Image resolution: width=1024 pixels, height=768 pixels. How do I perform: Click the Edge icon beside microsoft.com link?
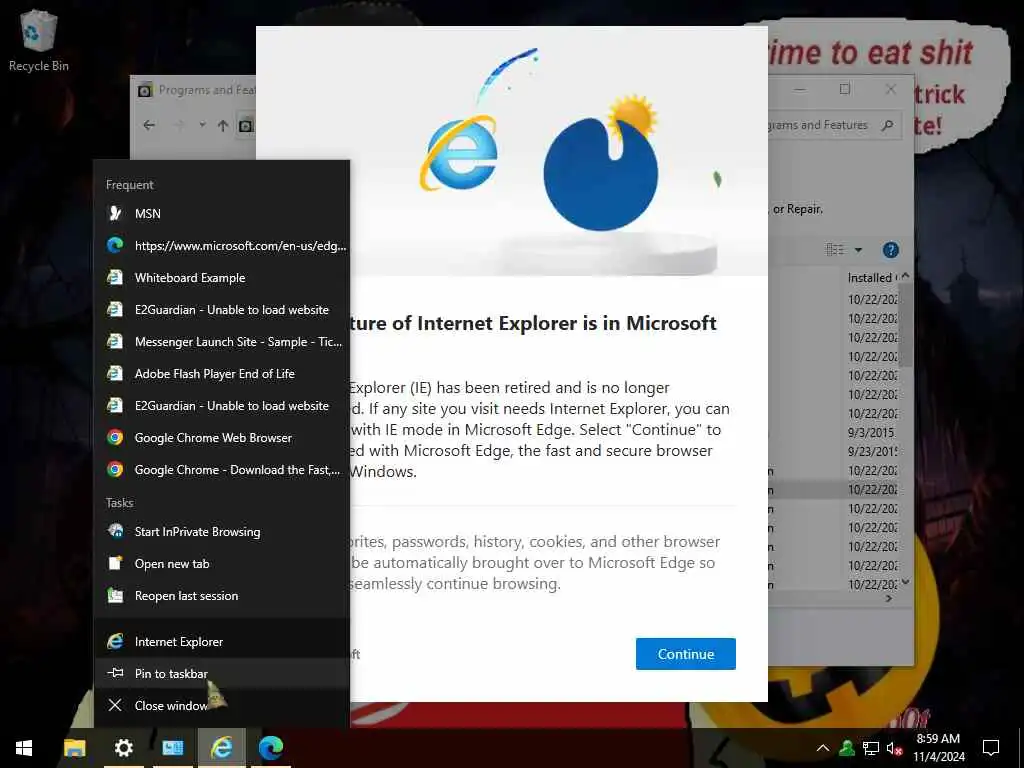click(x=115, y=245)
